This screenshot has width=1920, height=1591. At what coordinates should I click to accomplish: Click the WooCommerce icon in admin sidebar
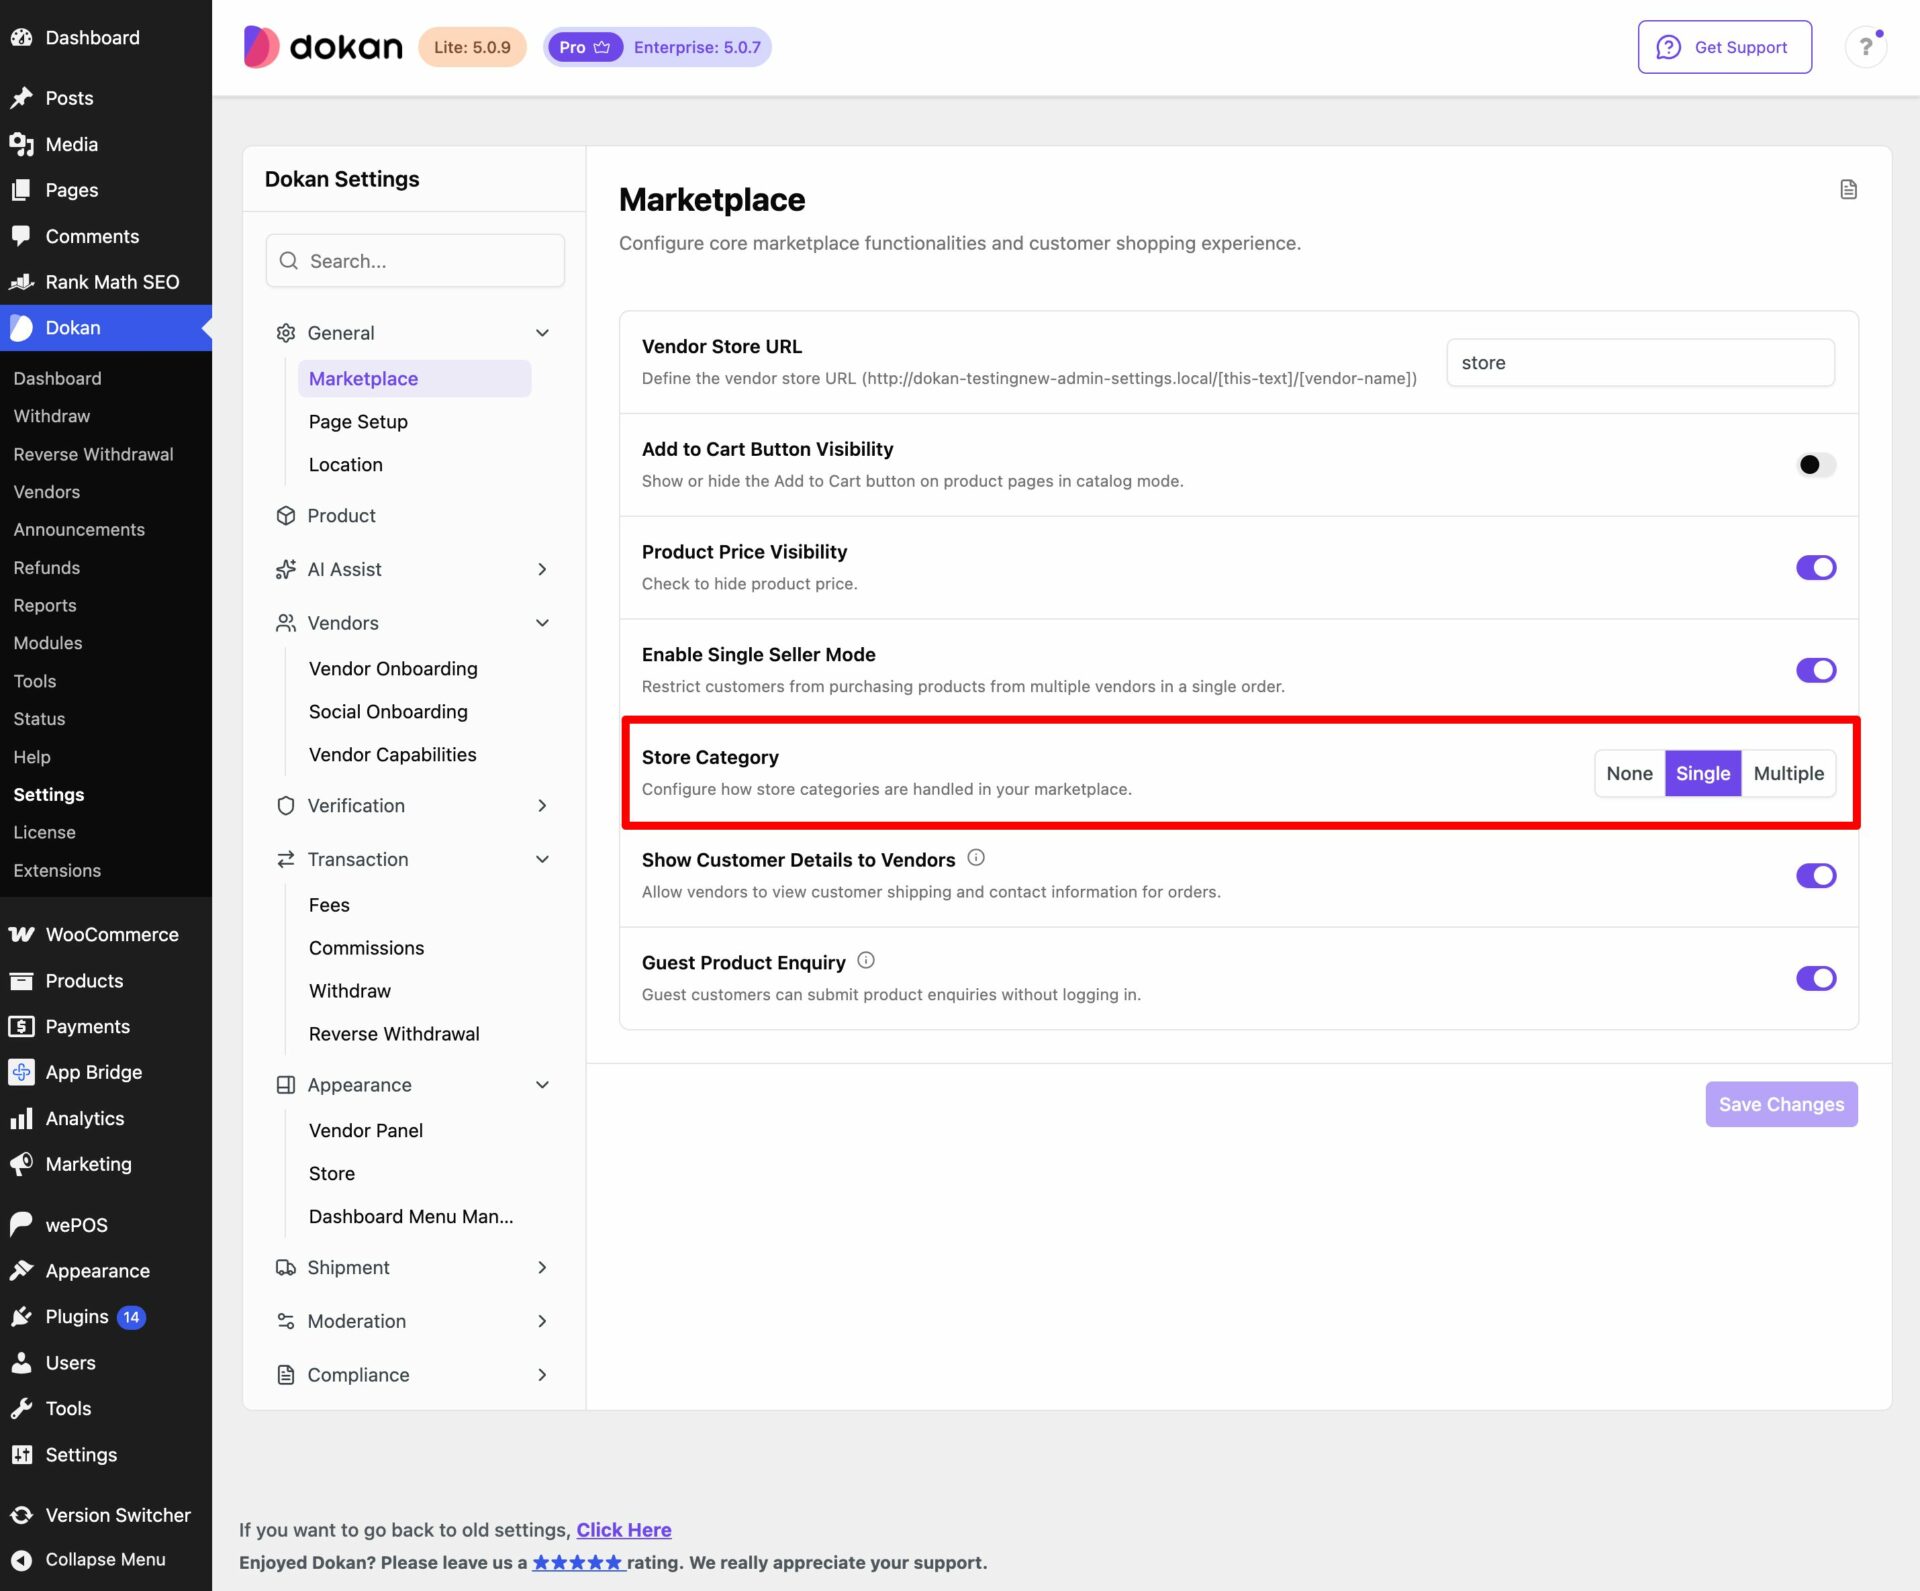coord(21,934)
